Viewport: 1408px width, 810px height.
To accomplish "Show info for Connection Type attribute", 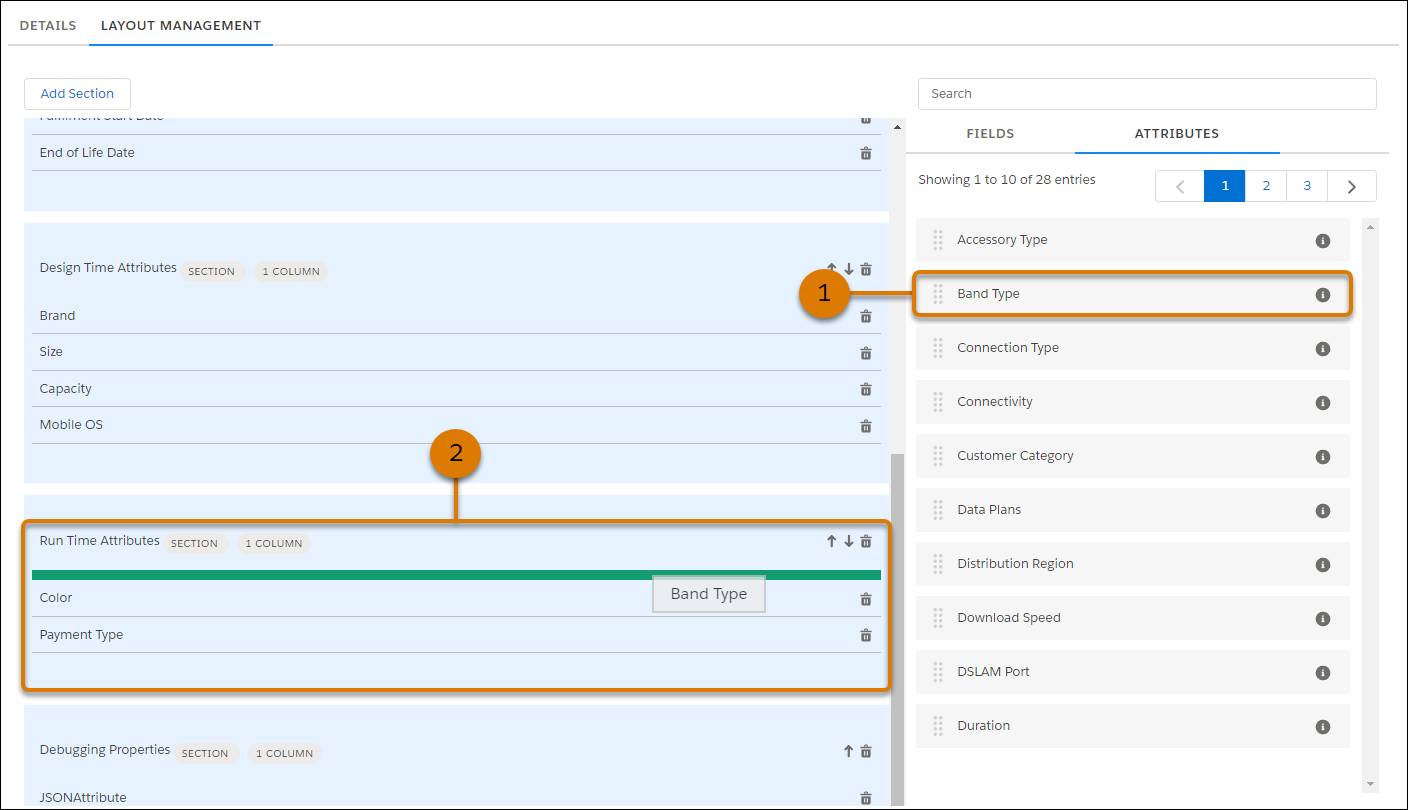I will point(1323,349).
